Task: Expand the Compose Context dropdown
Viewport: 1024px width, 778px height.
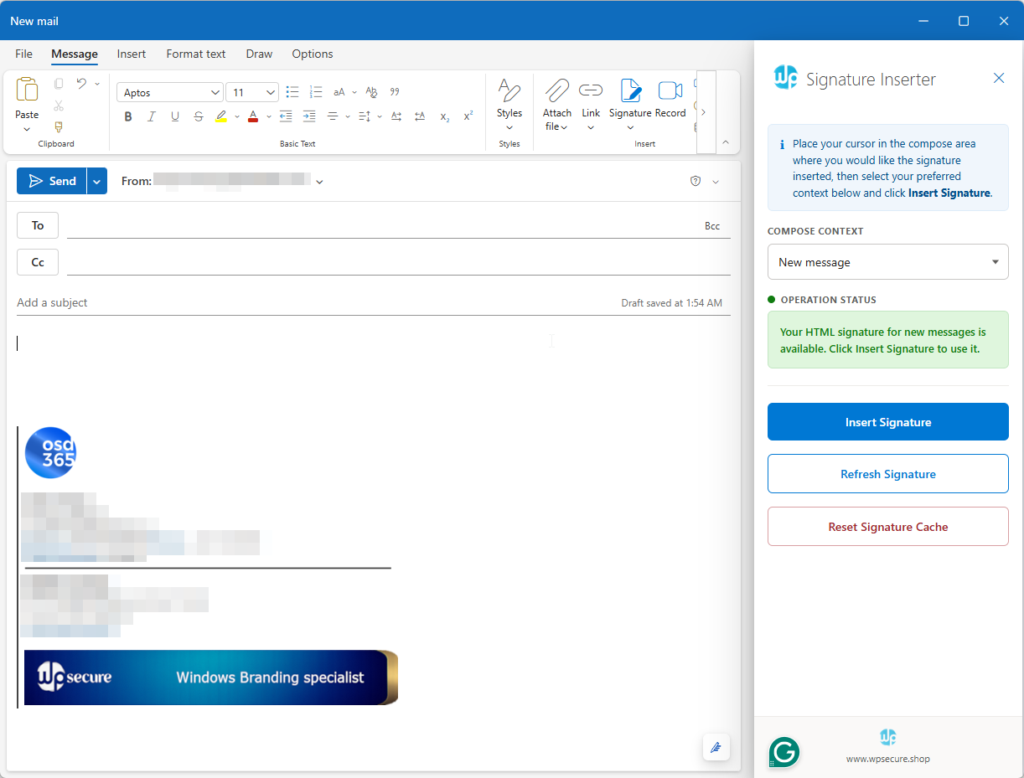Action: tap(887, 262)
